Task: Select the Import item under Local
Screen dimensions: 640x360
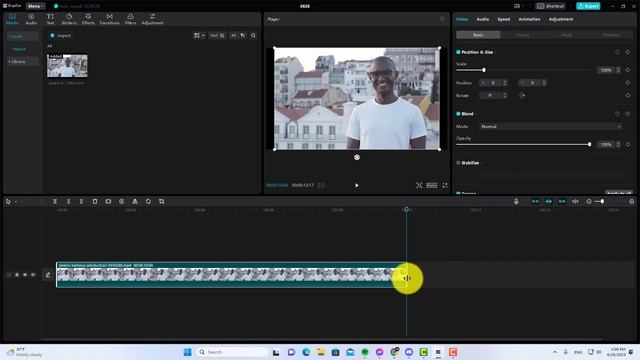Action: tap(19, 49)
